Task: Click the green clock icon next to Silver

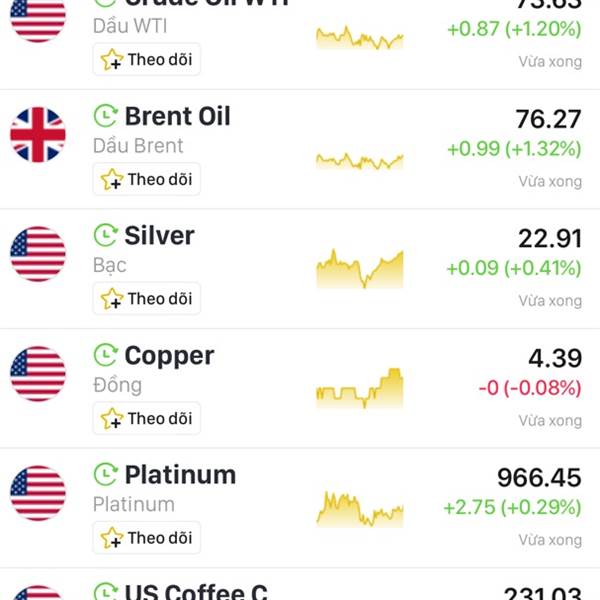Action: pyautogui.click(x=105, y=236)
